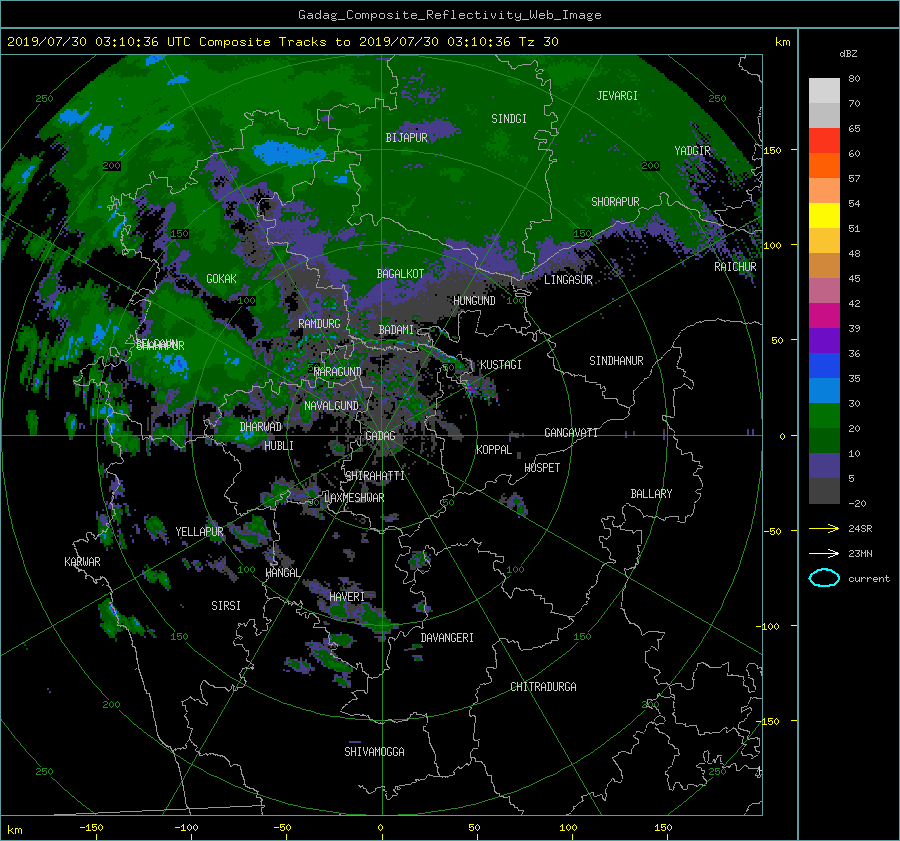This screenshot has width=900, height=841.
Task: Click the LAXMESHWAR city label
Action: click(354, 498)
